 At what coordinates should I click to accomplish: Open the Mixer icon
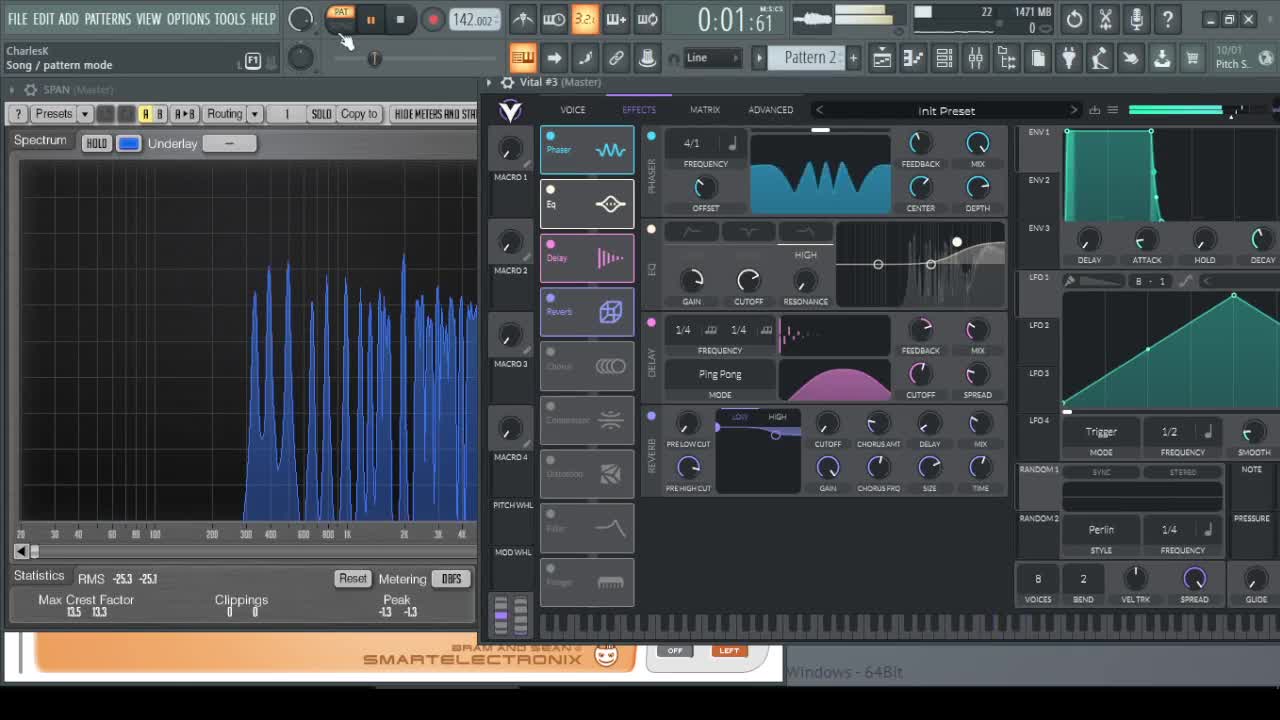(975, 58)
